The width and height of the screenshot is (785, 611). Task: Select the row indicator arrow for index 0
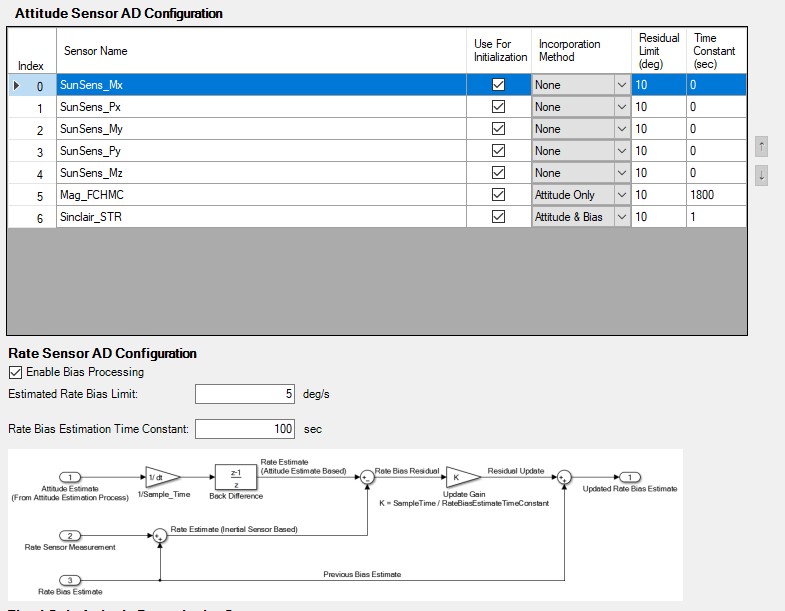(15, 85)
